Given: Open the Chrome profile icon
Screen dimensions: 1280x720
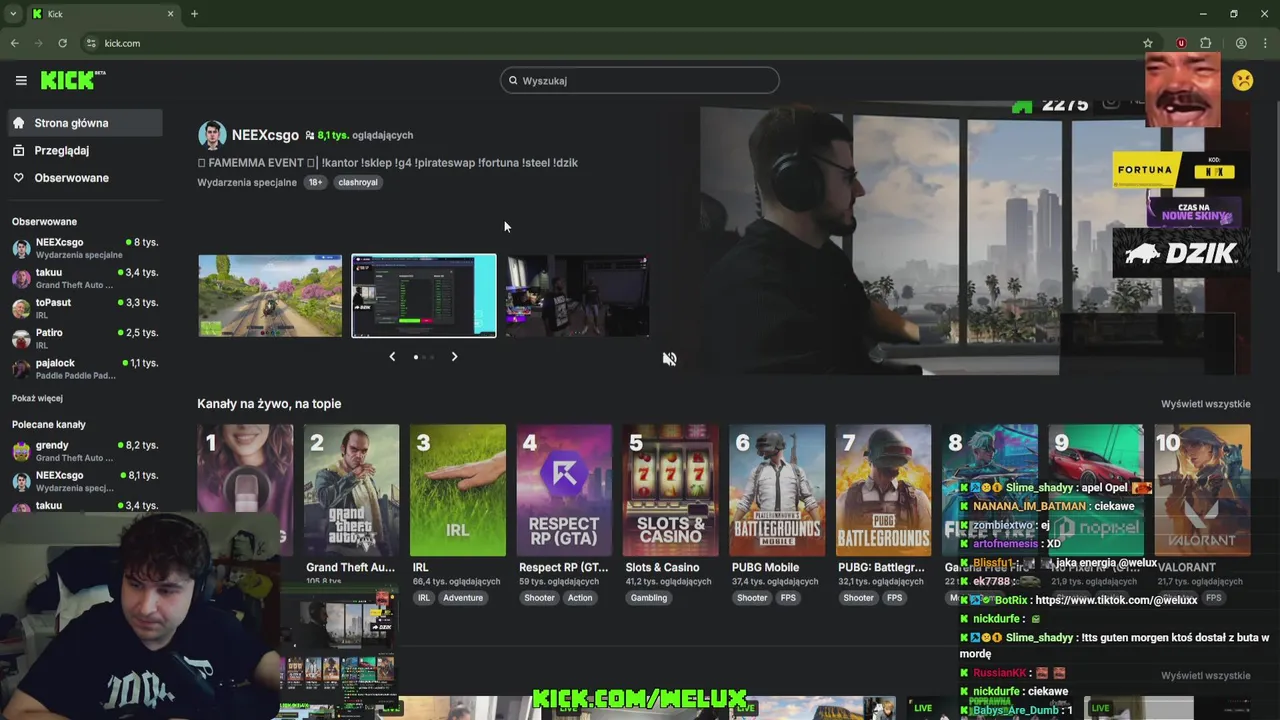Looking at the screenshot, I should [x=1241, y=43].
